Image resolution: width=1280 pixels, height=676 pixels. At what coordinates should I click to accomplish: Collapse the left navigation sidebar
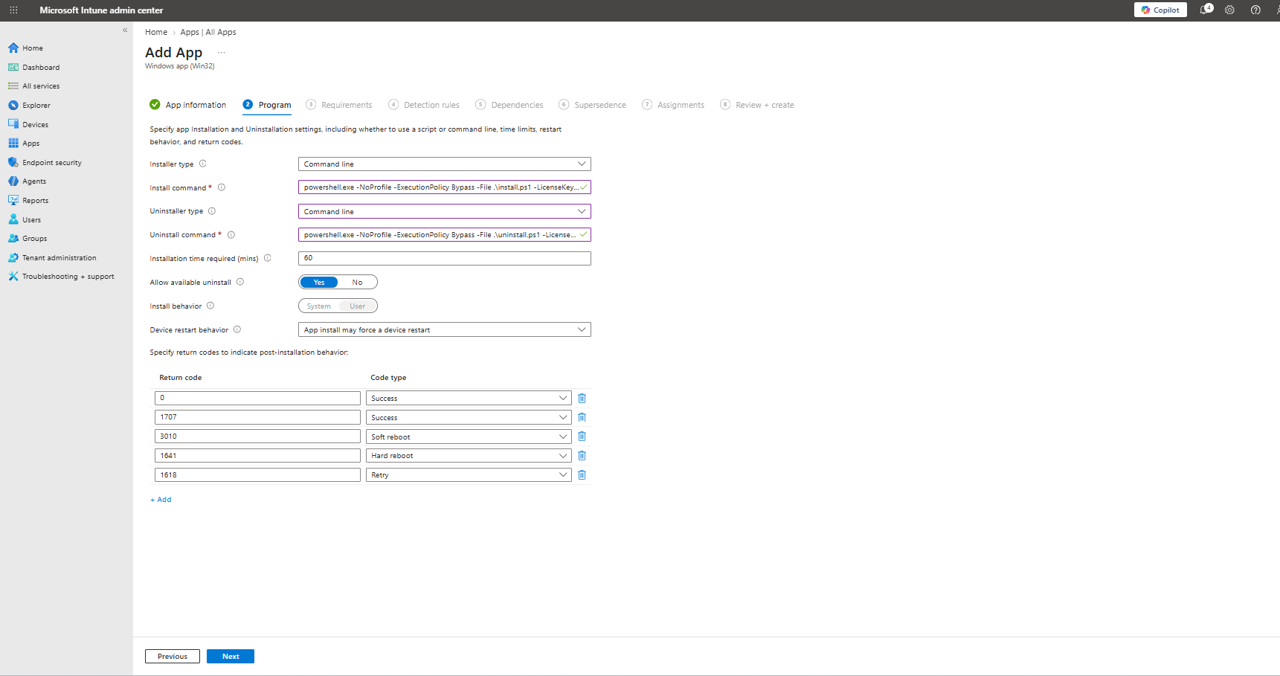pos(125,30)
